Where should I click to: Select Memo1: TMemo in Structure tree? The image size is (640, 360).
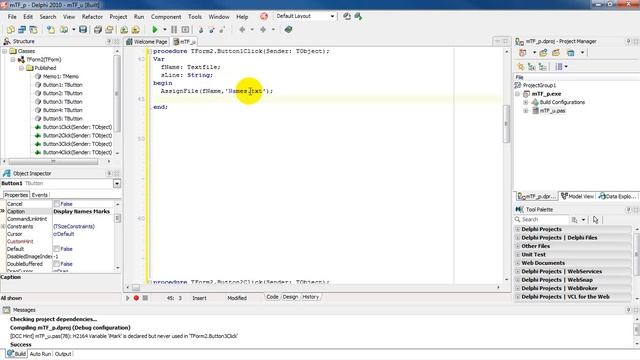point(61,76)
